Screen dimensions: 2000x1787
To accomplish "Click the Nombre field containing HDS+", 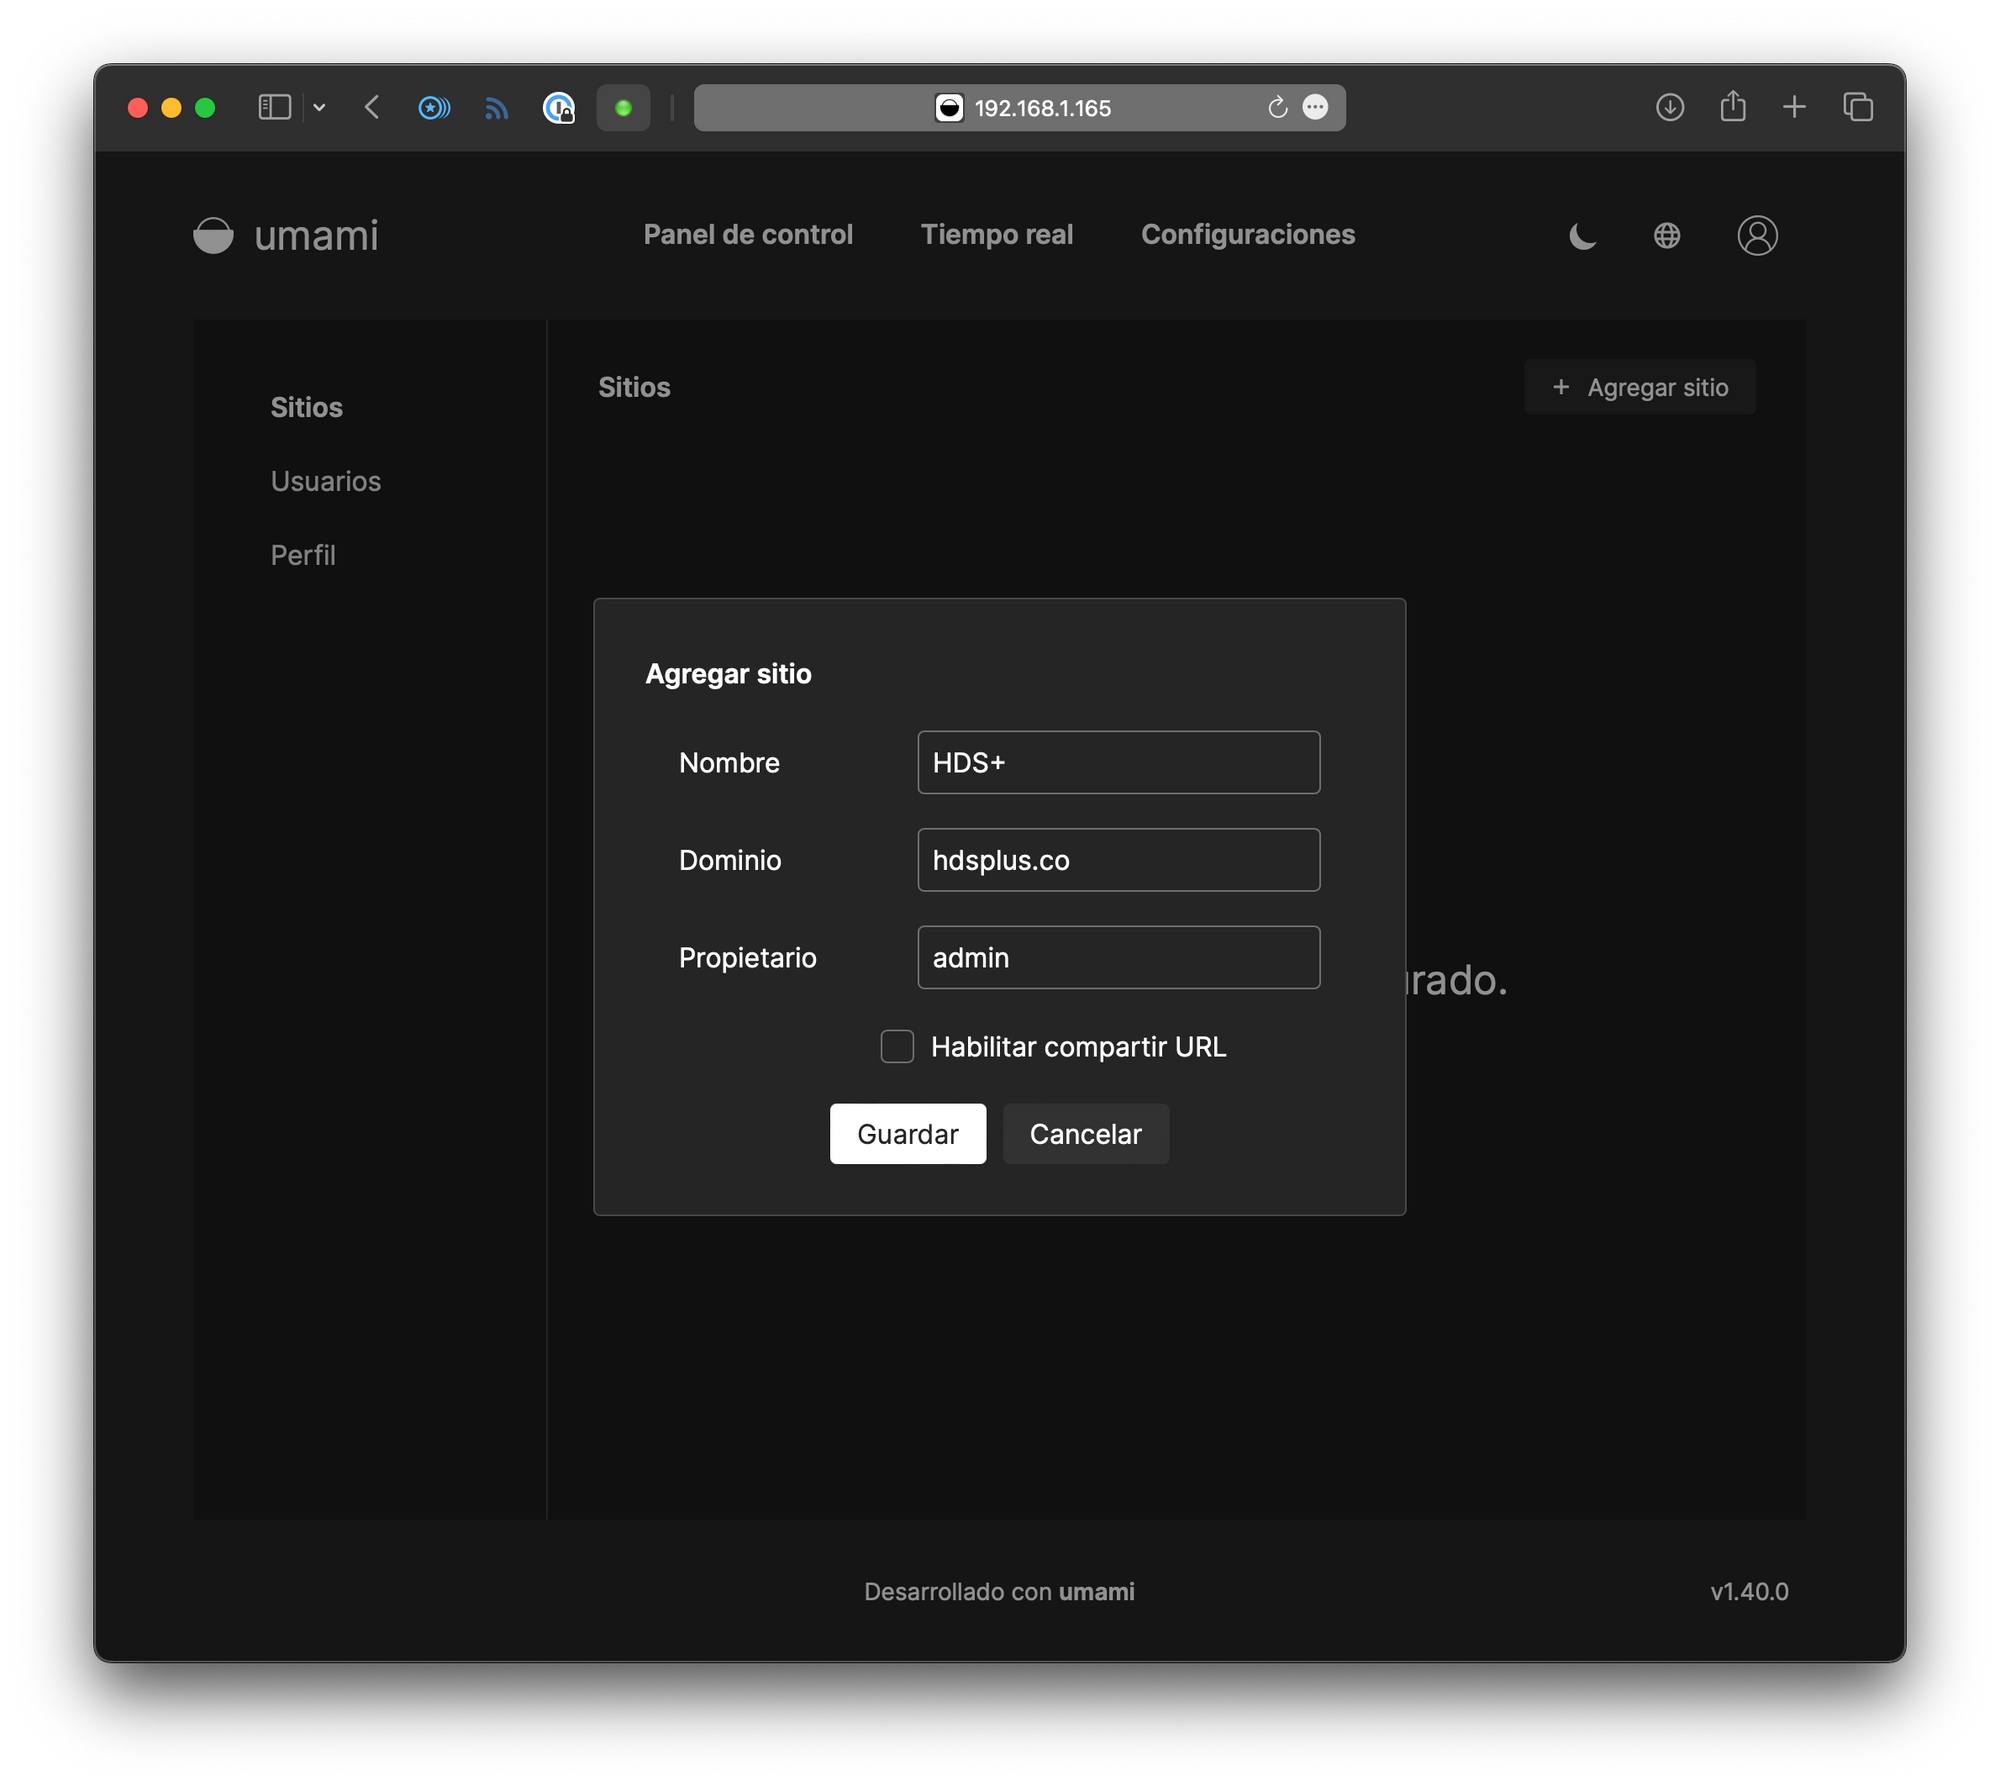I will click(1118, 763).
